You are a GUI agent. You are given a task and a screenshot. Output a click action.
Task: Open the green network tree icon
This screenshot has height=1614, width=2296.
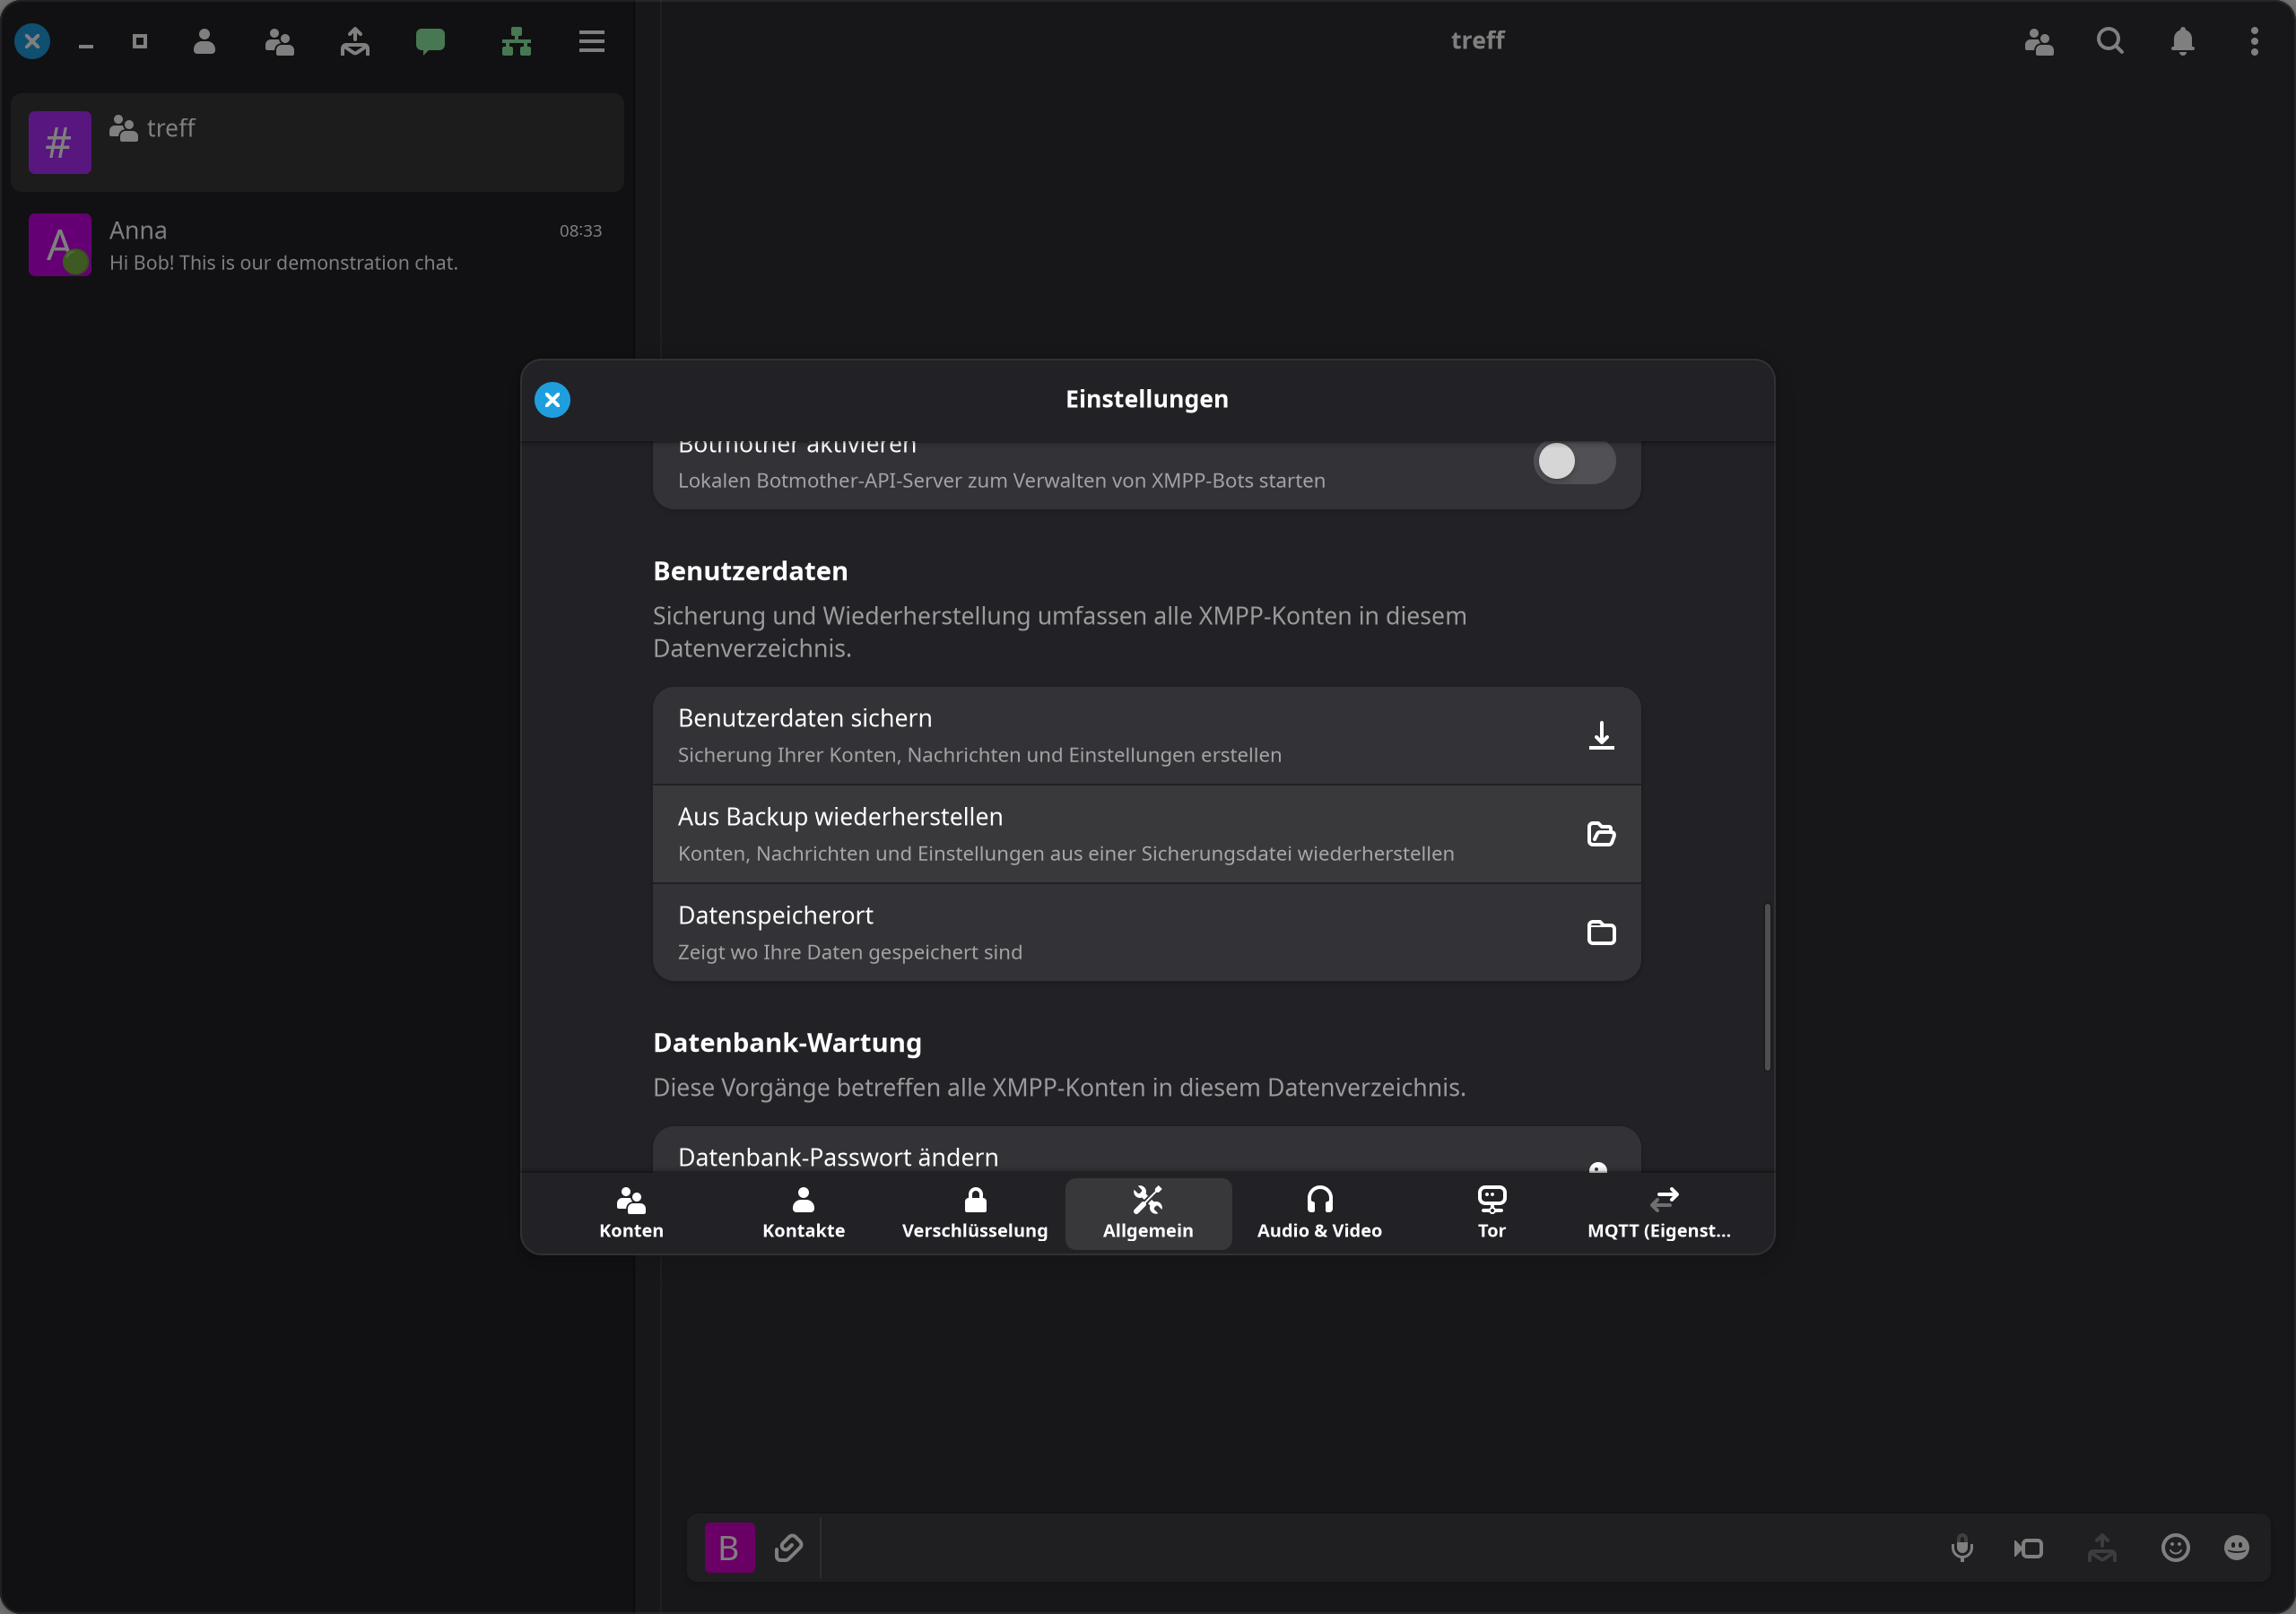(516, 41)
